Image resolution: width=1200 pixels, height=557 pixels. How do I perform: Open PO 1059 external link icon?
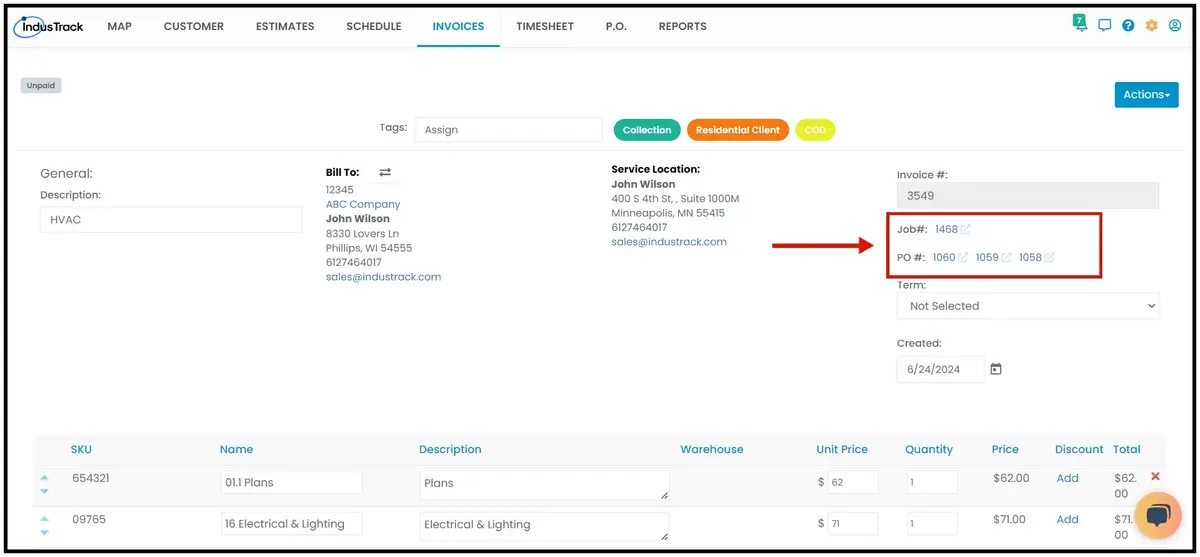pos(1006,258)
